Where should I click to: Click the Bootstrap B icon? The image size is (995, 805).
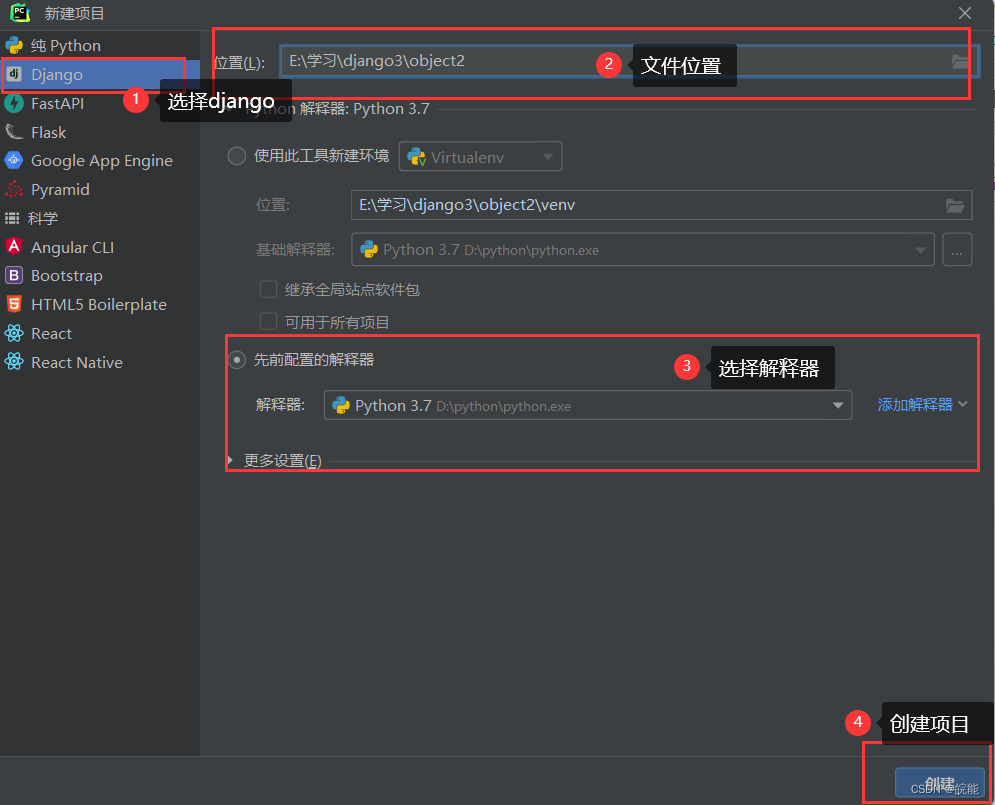(14, 275)
